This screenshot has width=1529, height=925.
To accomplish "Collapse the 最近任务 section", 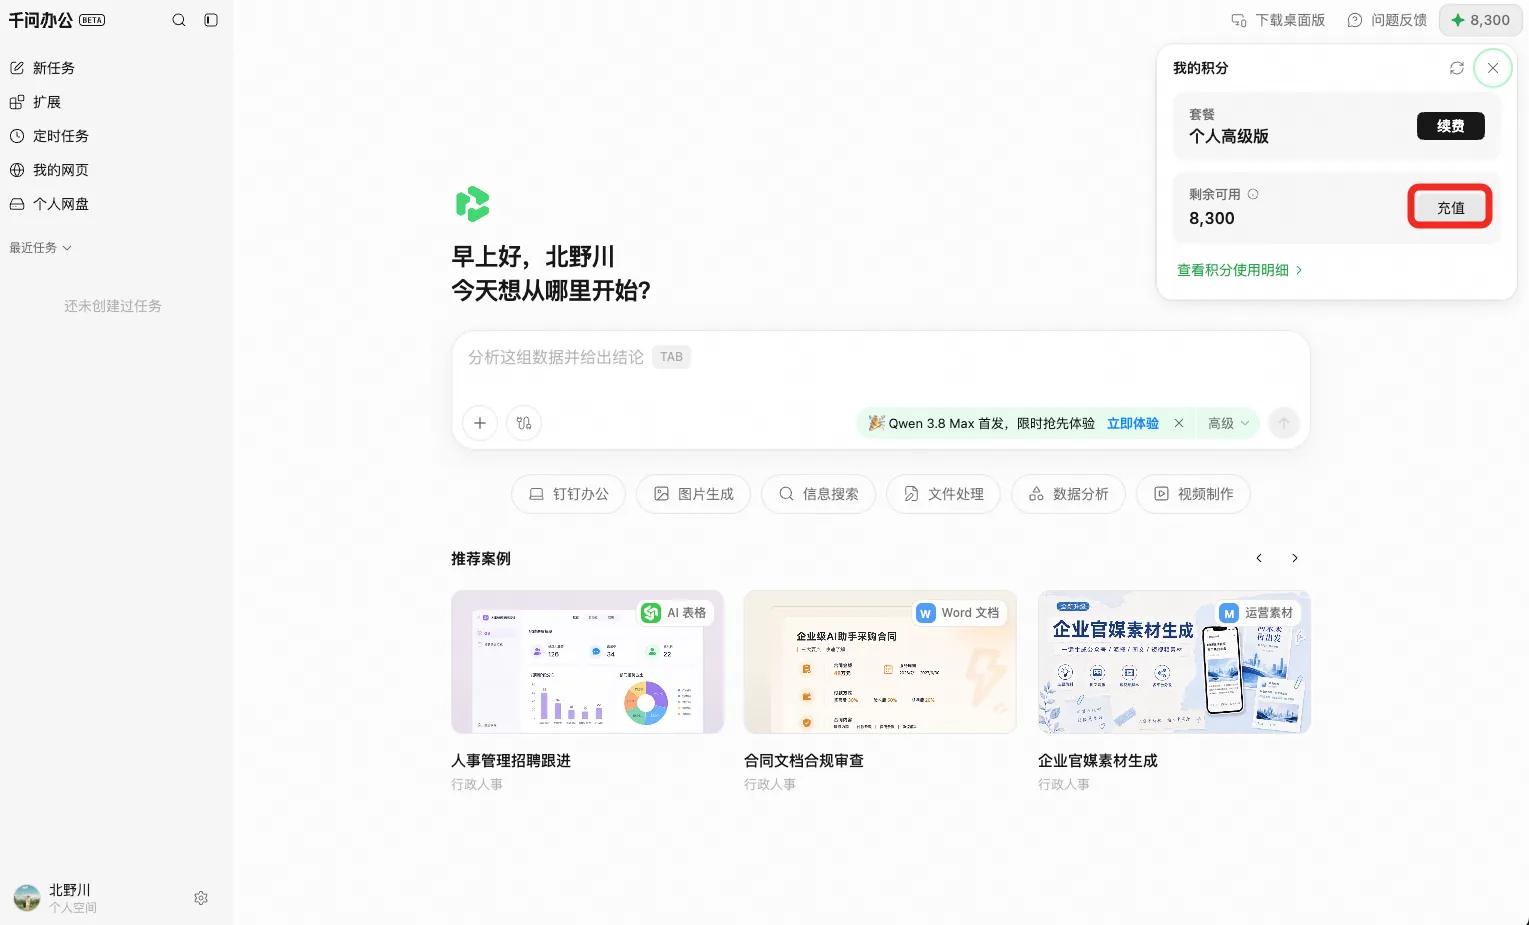I will pyautogui.click(x=41, y=248).
